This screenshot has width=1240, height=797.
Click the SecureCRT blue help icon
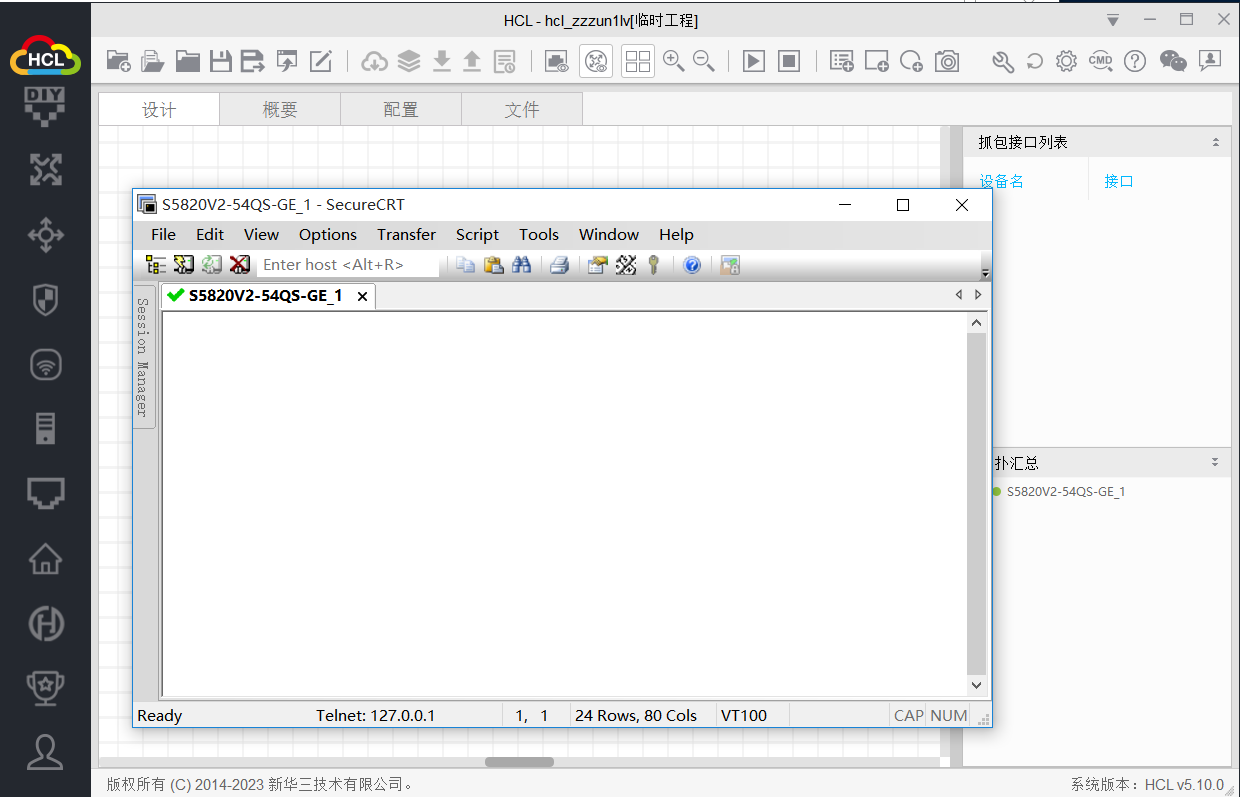(692, 265)
